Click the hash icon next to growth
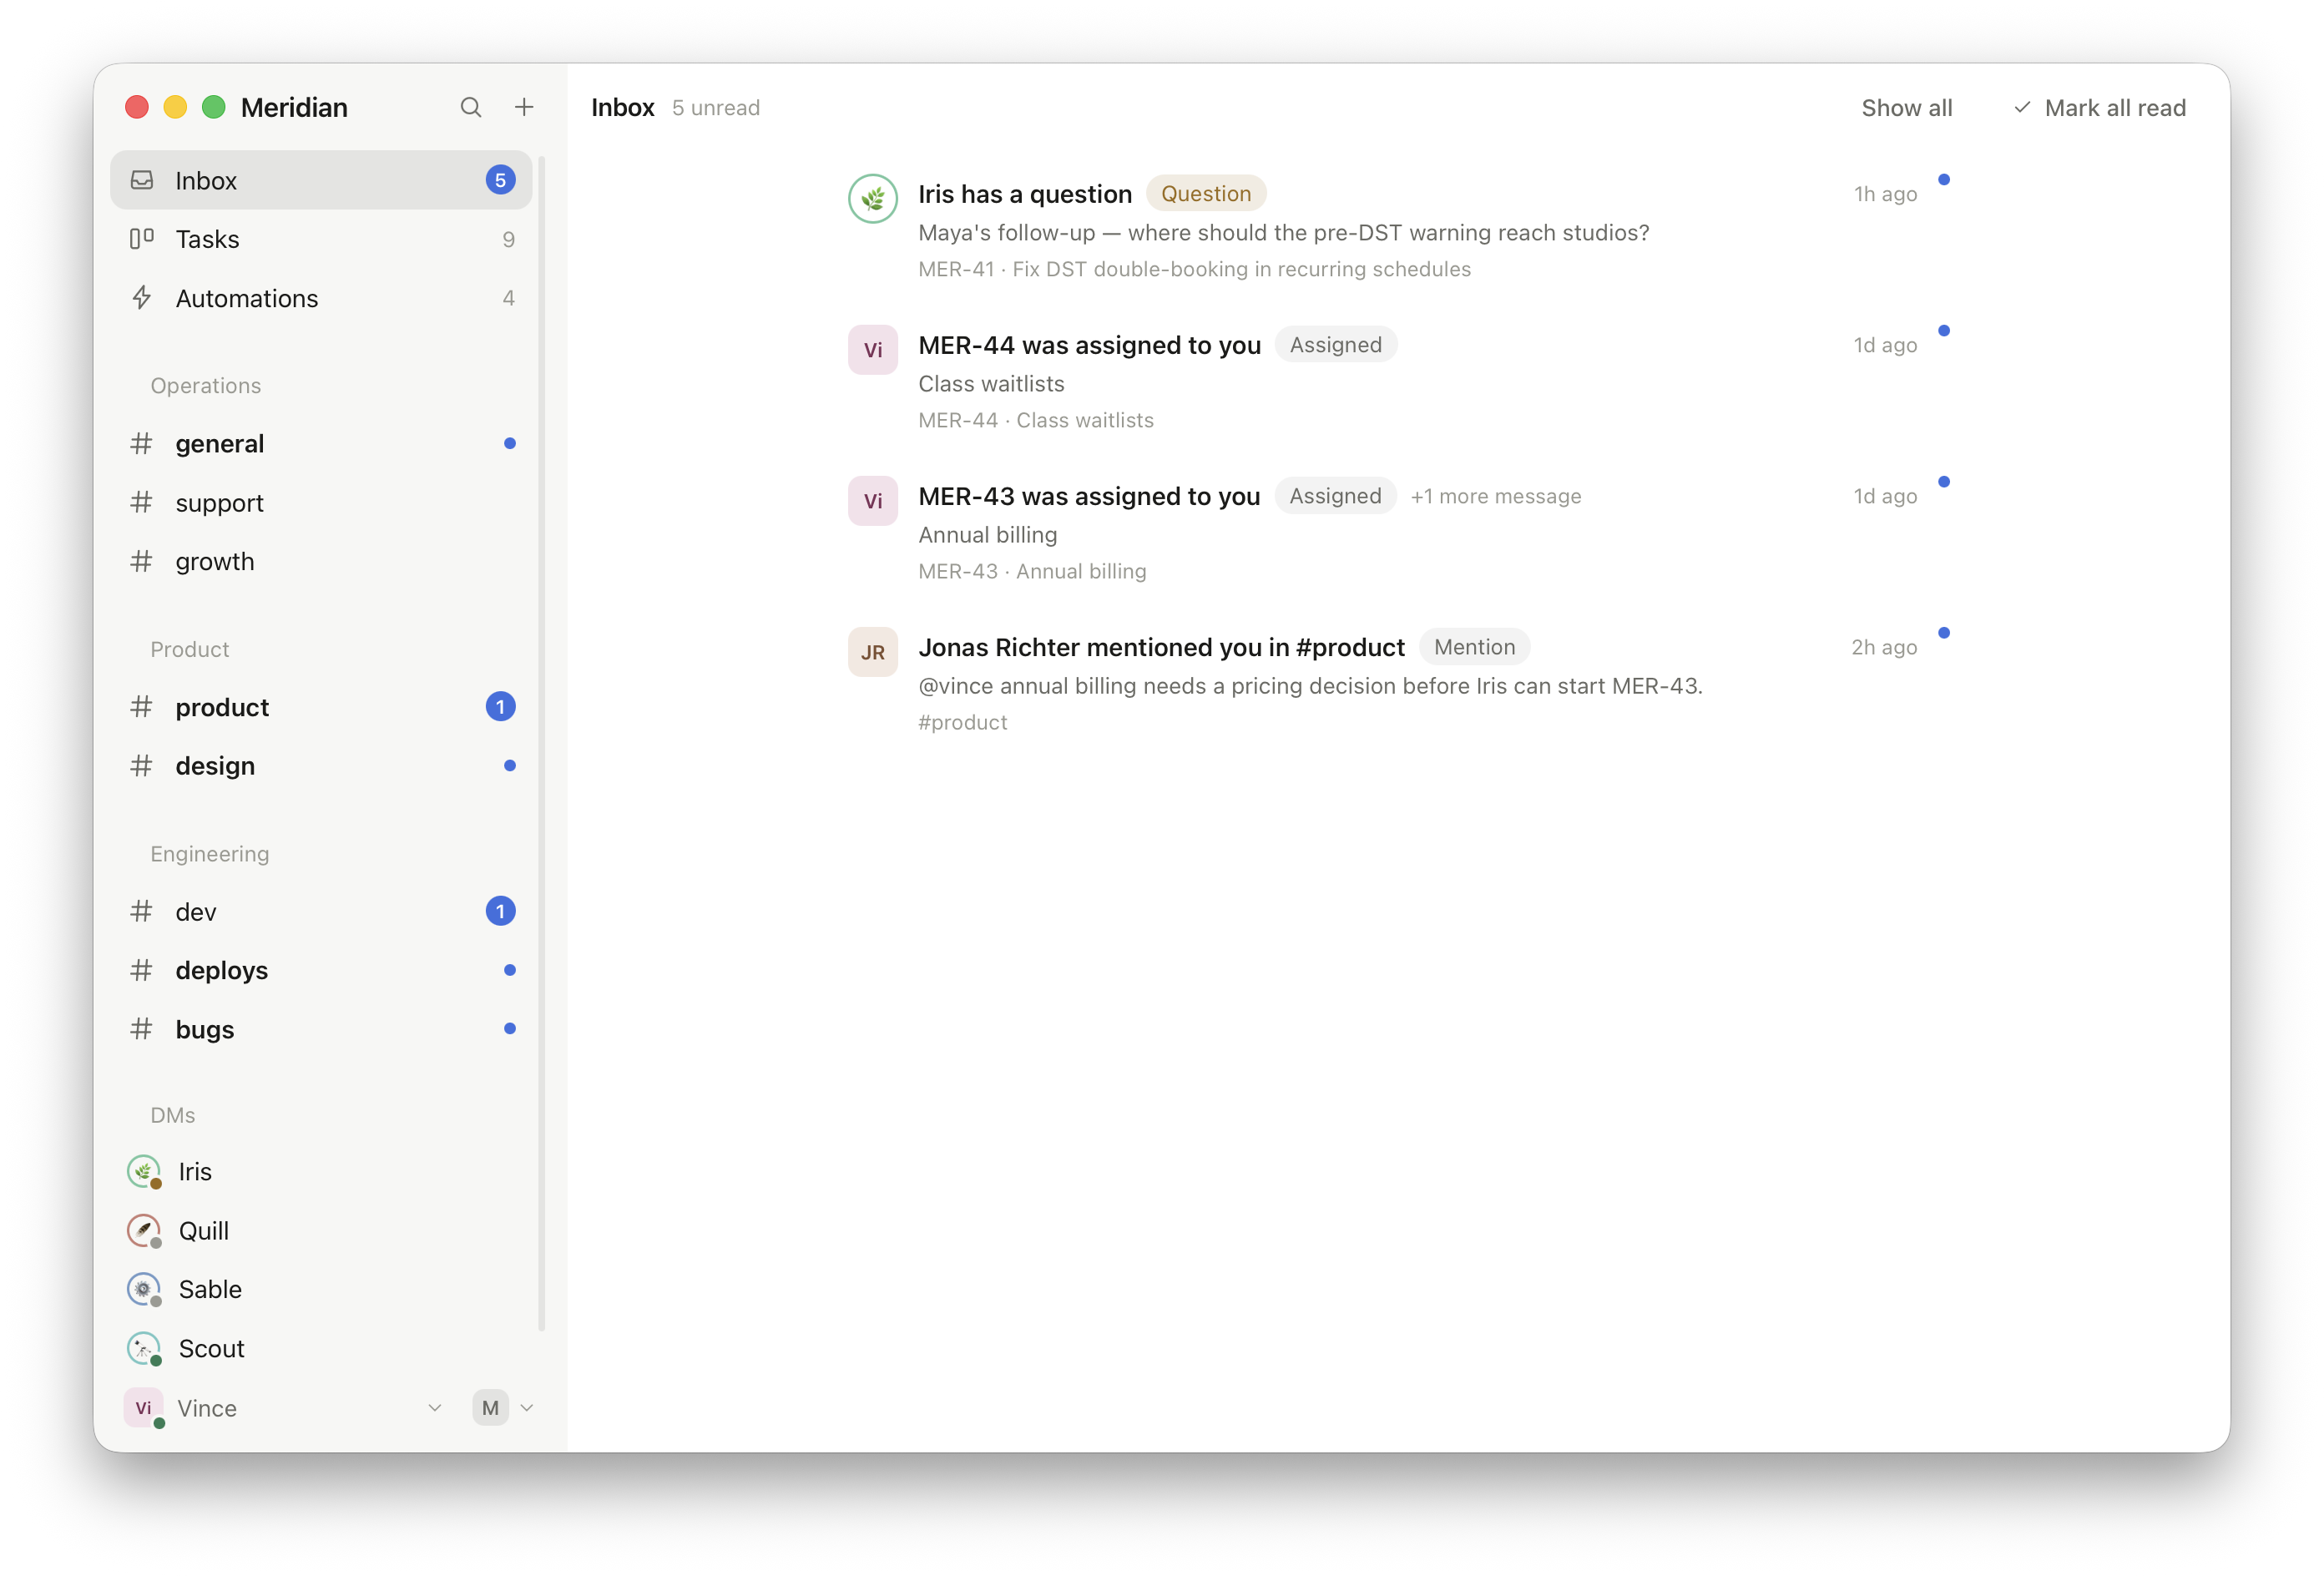Image resolution: width=2324 pixels, height=1576 pixels. click(142, 561)
